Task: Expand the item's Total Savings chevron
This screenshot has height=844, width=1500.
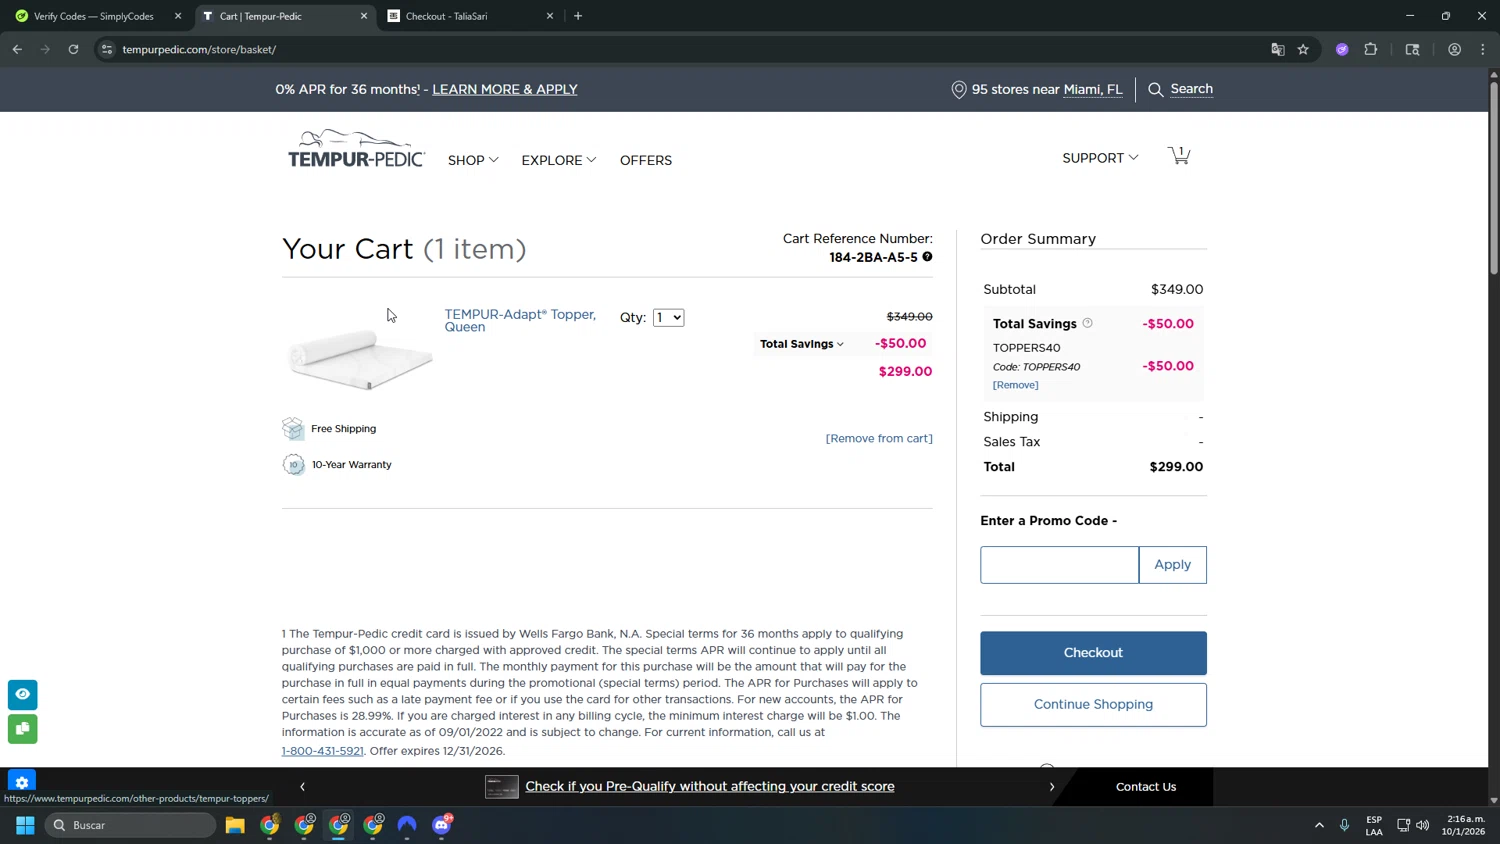Action: (x=840, y=344)
